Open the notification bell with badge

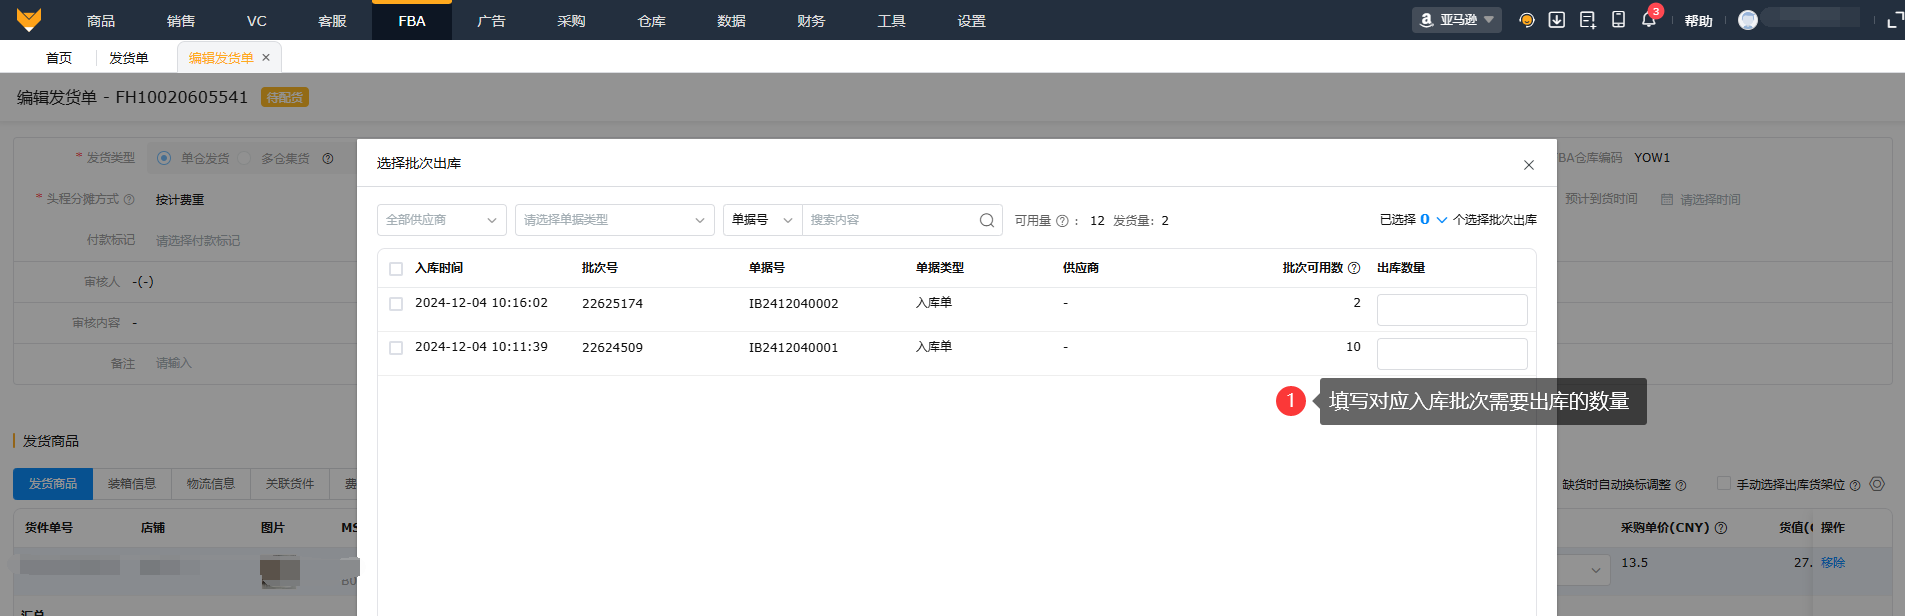pos(1648,20)
